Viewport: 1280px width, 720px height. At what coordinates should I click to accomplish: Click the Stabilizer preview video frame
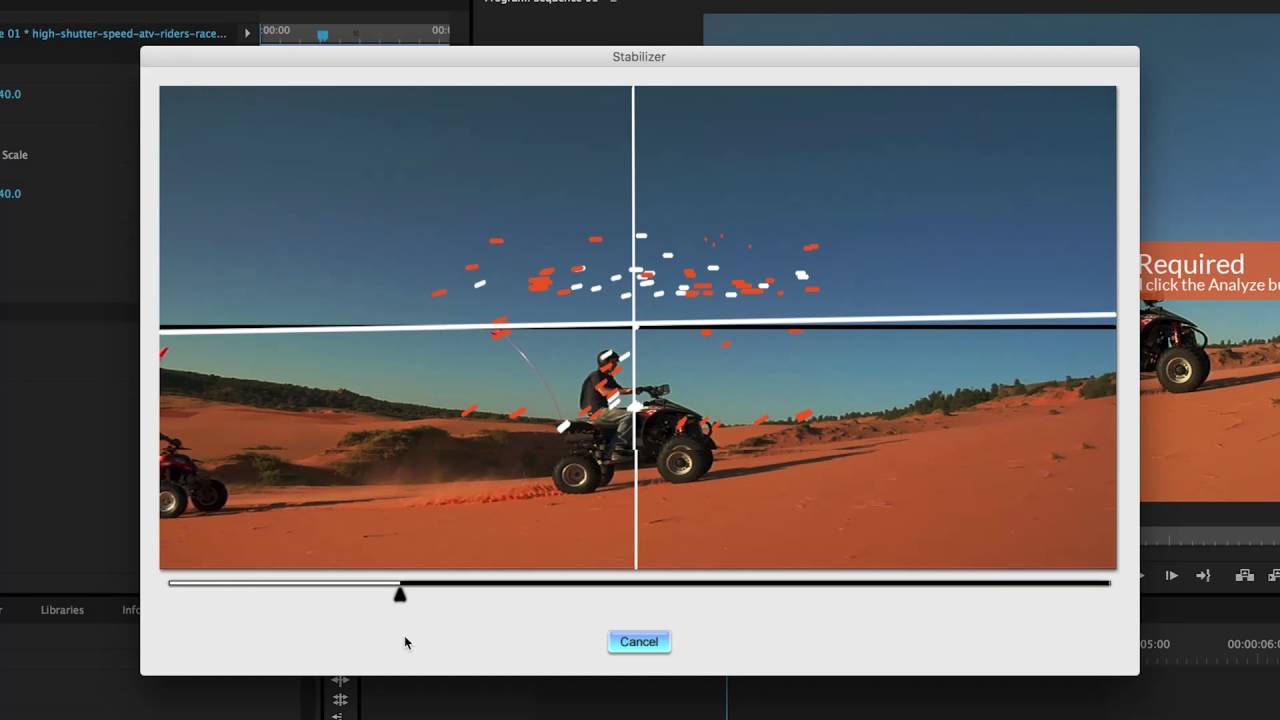point(638,328)
